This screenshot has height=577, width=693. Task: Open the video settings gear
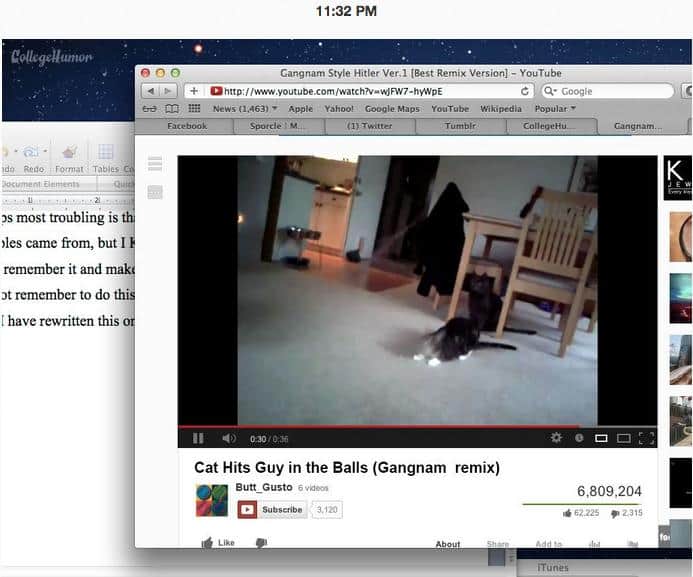(x=556, y=438)
